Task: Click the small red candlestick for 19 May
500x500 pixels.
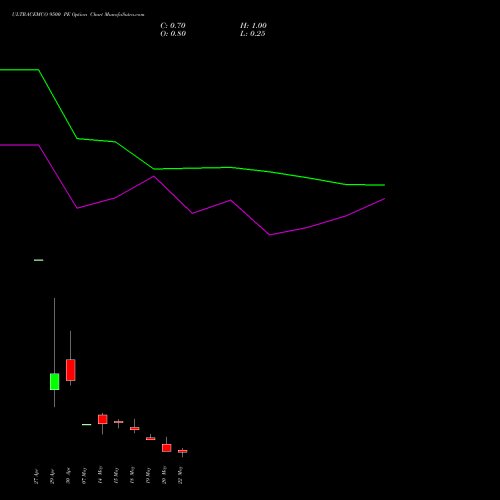Action: 151,439
